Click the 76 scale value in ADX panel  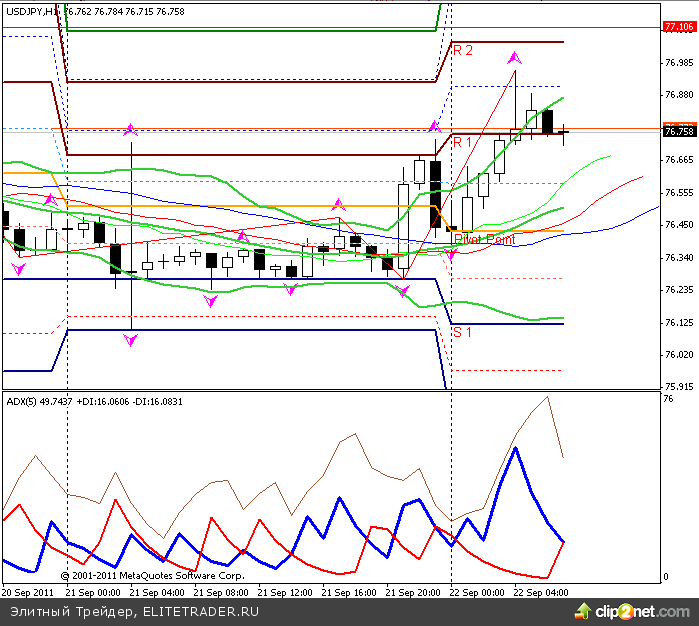[667, 400]
